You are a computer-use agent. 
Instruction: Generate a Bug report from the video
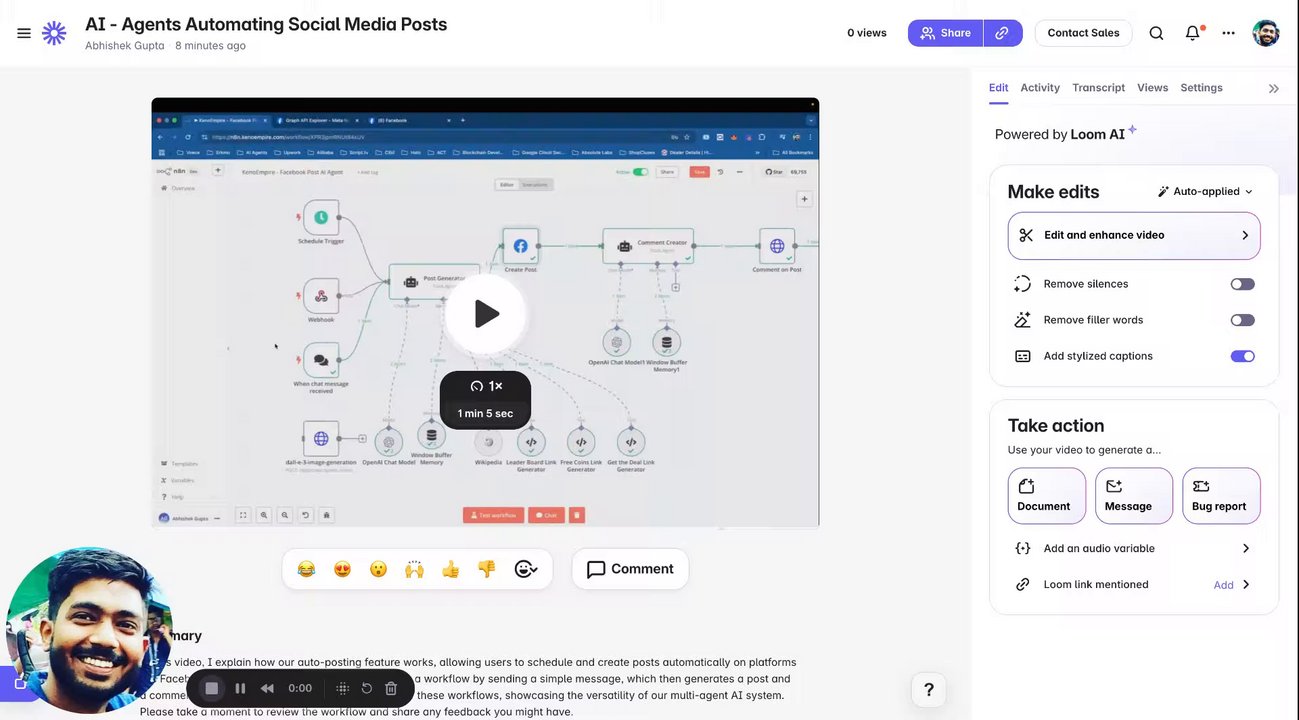point(1221,496)
